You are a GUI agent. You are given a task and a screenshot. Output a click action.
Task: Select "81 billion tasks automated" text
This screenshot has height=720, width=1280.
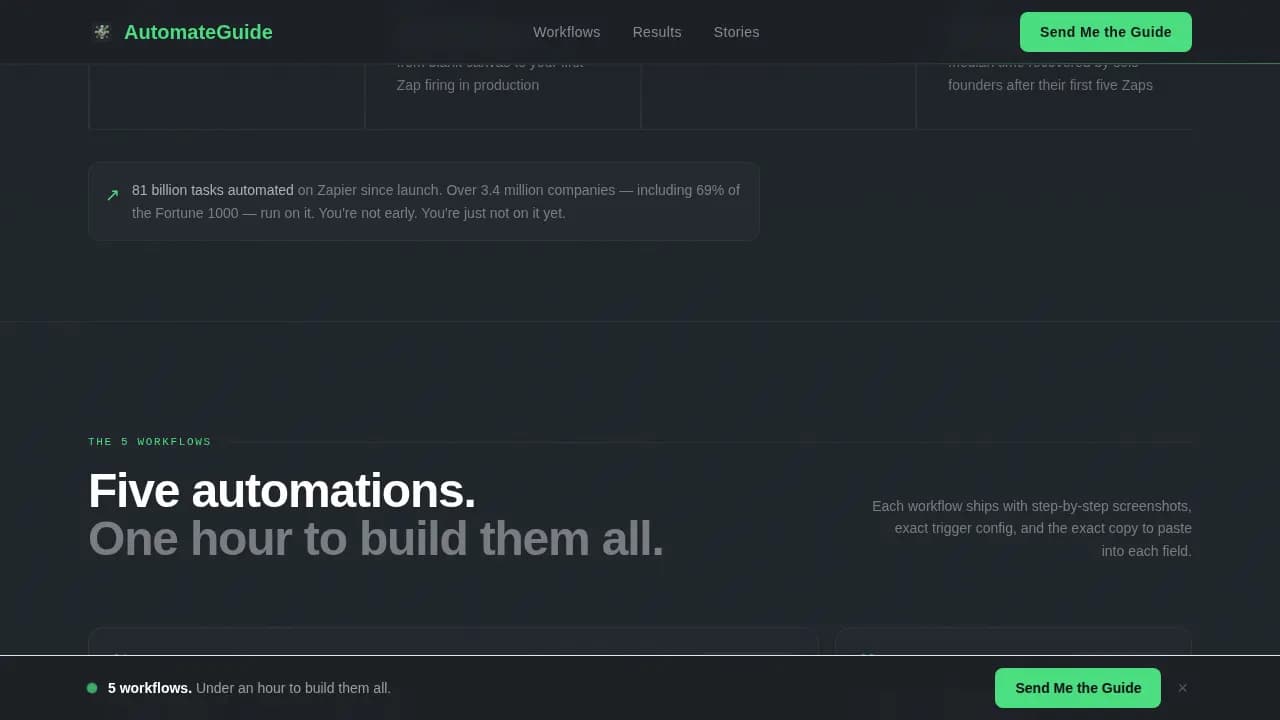(x=213, y=190)
